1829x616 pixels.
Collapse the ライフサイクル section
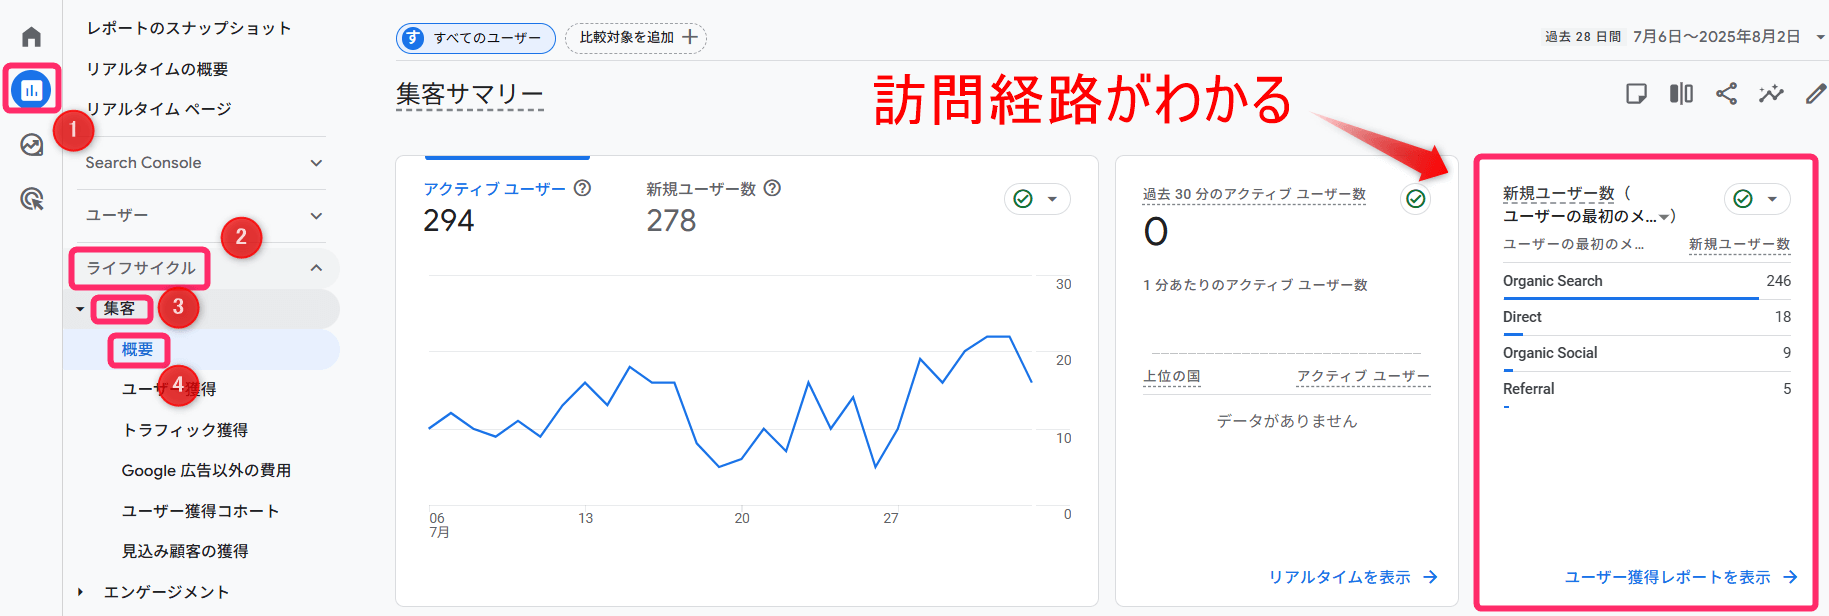click(316, 268)
